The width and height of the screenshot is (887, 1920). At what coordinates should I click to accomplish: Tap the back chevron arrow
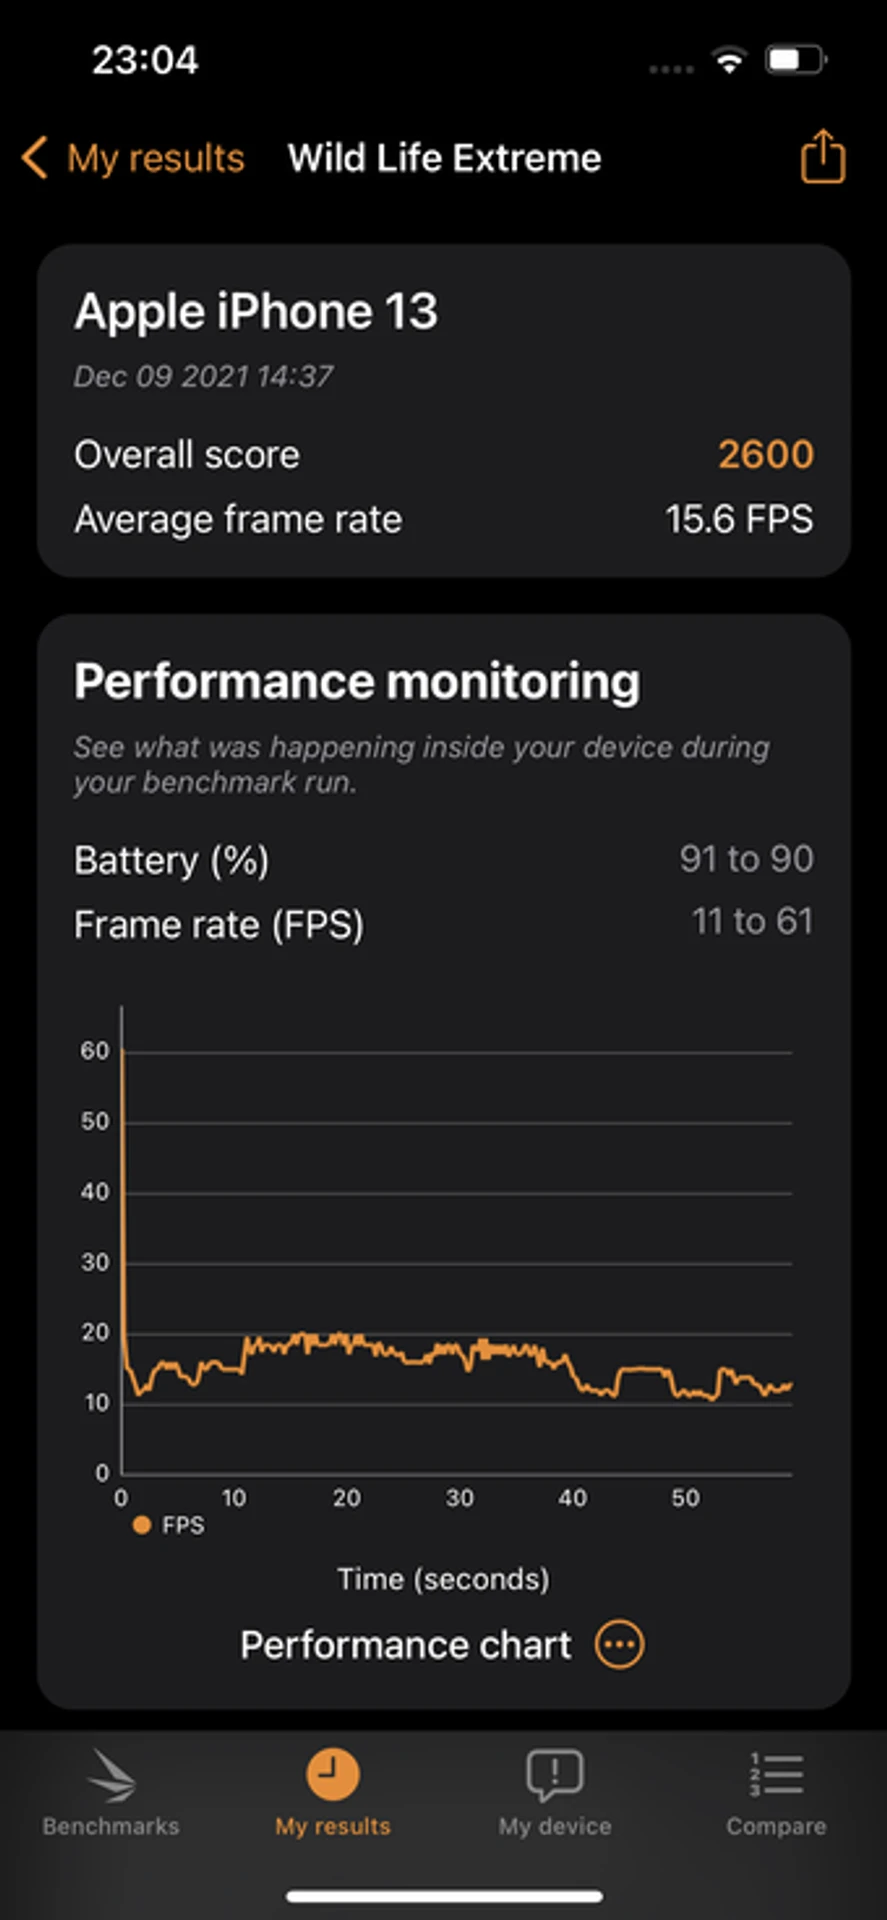click(x=35, y=158)
